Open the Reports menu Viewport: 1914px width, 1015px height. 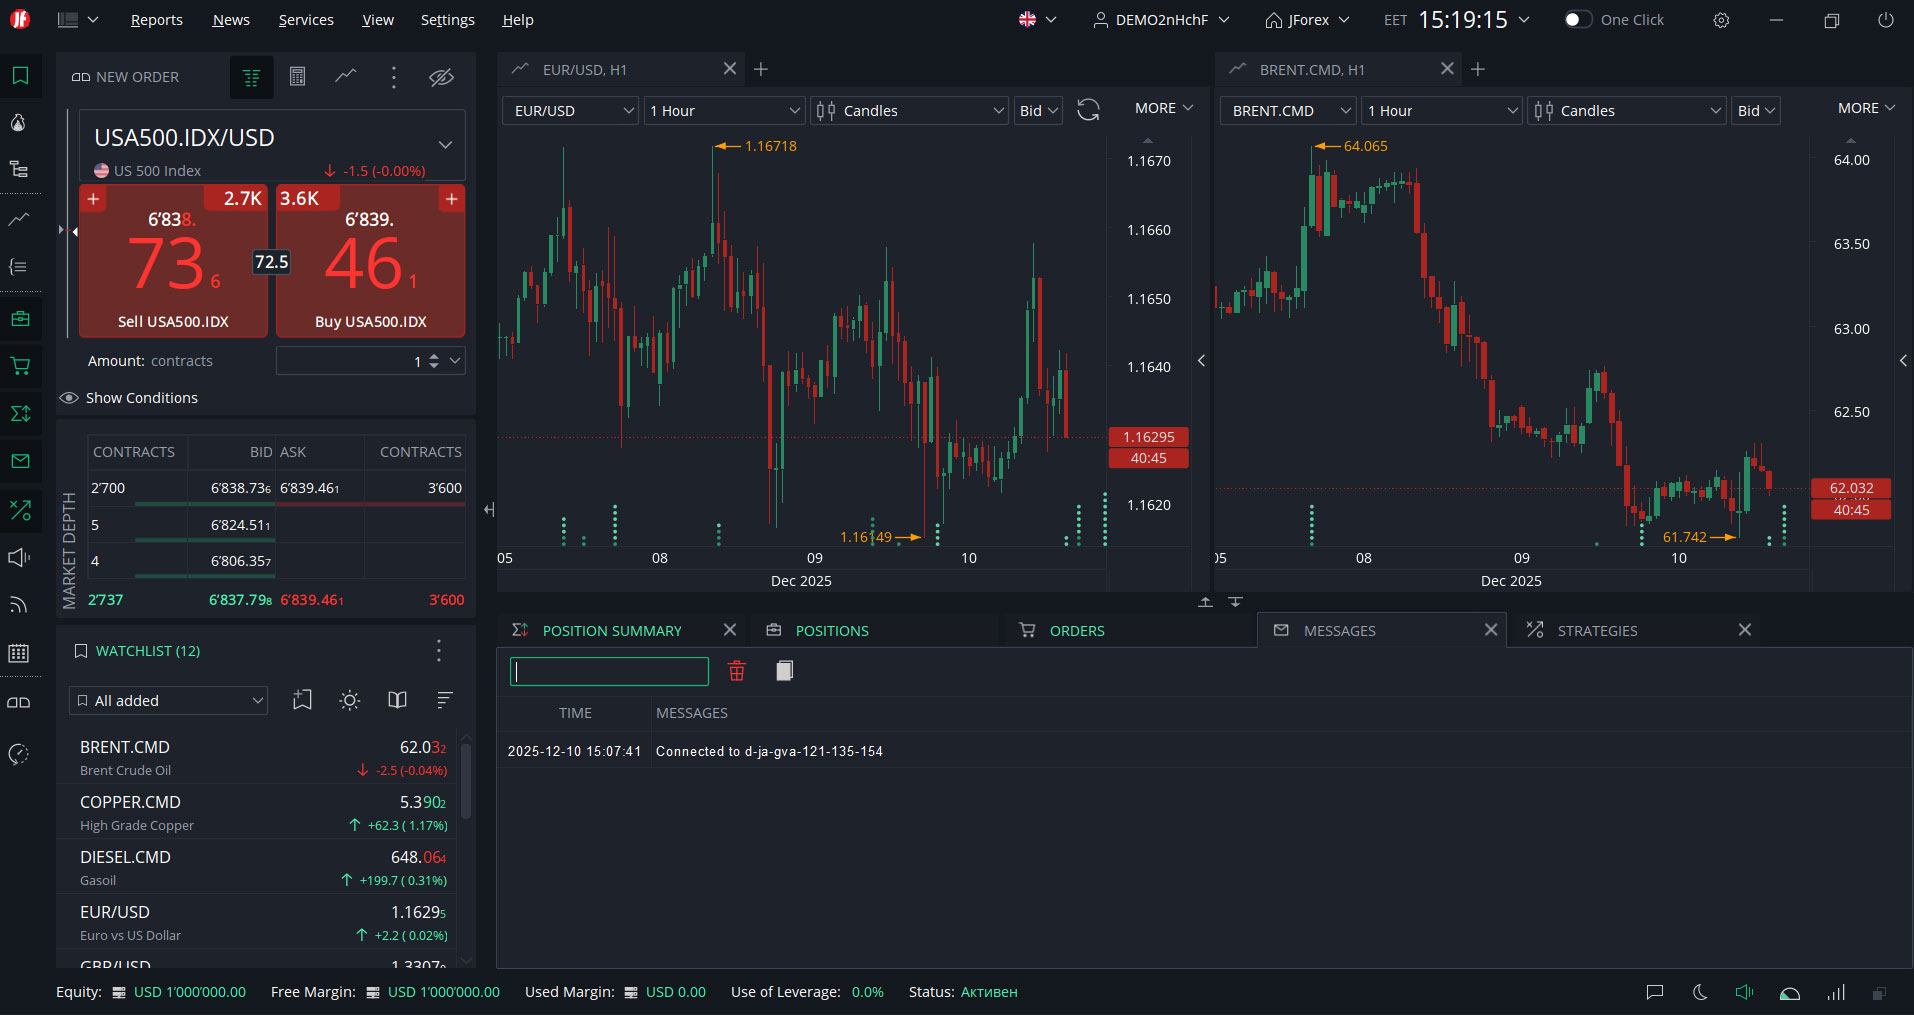coord(157,20)
